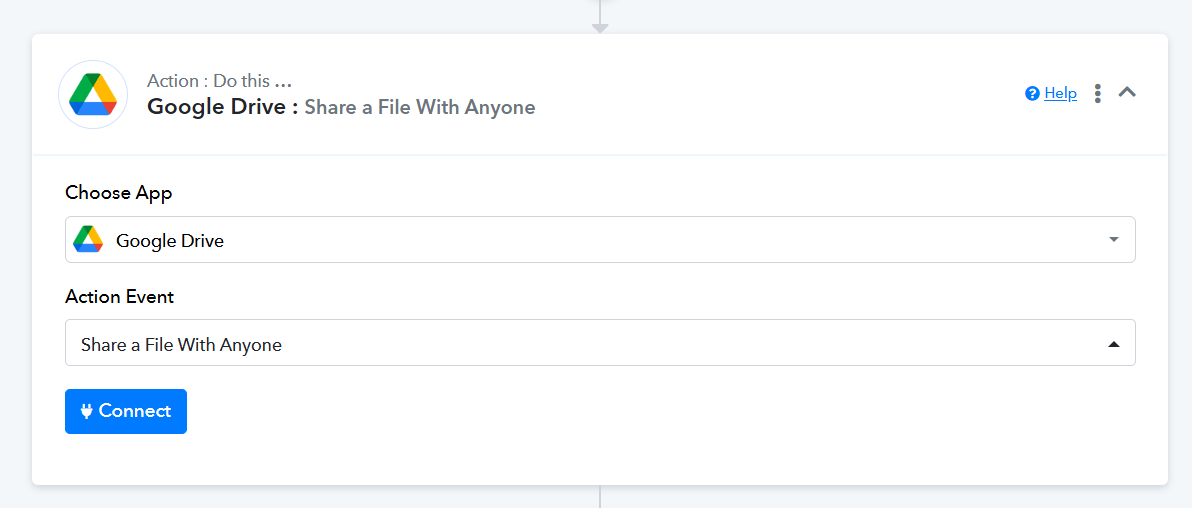Collapse the action step with the chevron

(x=1127, y=92)
